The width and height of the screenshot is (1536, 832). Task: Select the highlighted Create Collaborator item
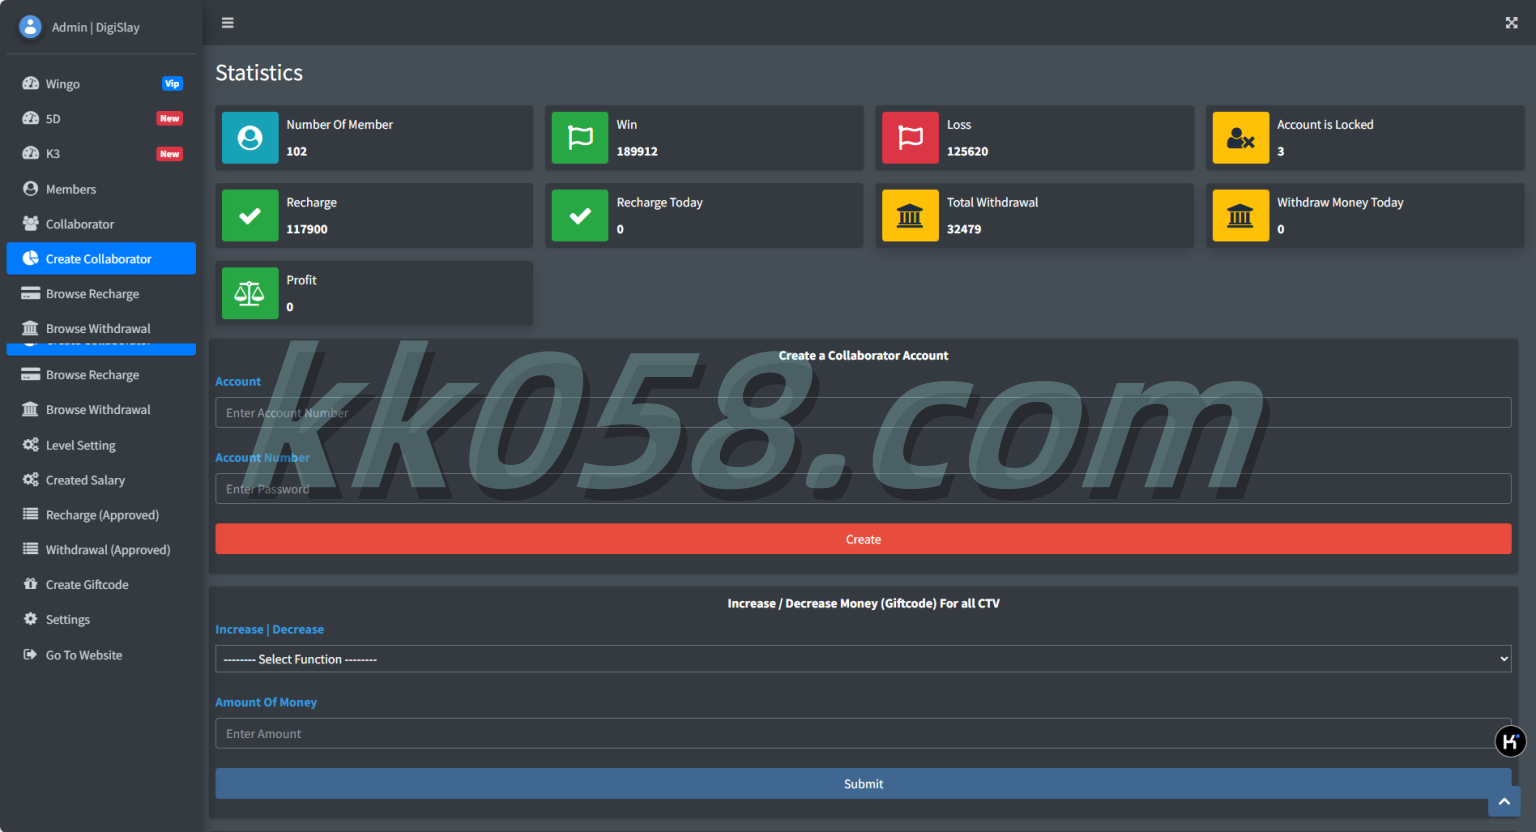point(101,258)
